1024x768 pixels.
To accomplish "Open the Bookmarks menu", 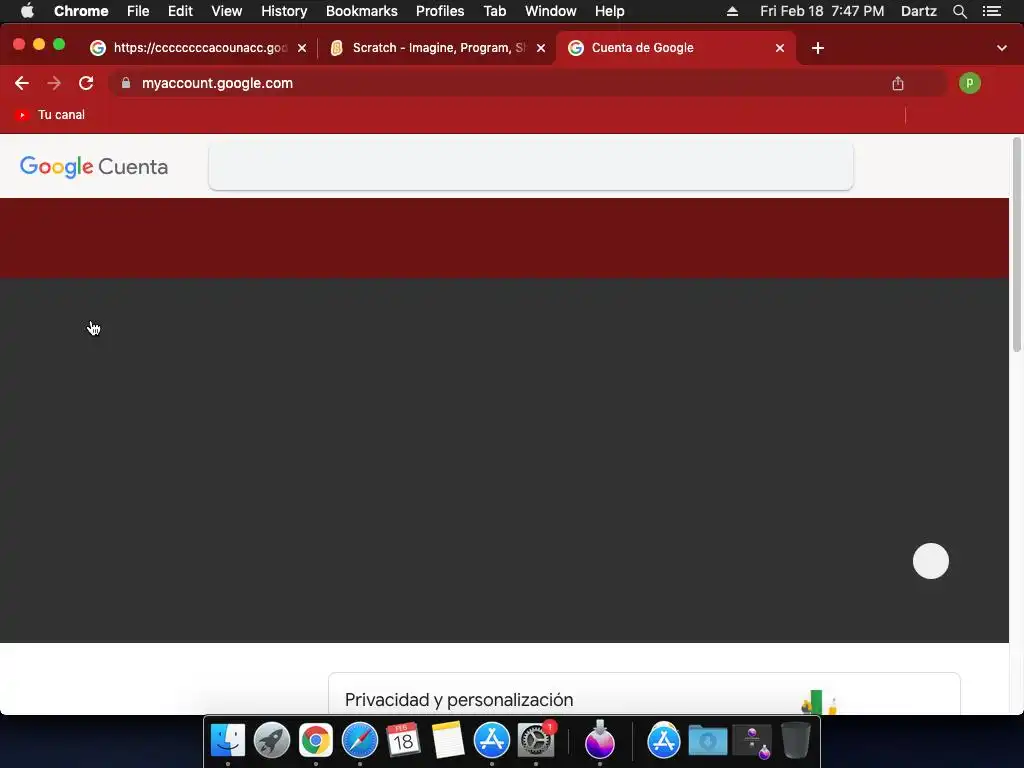I will click(x=362, y=11).
